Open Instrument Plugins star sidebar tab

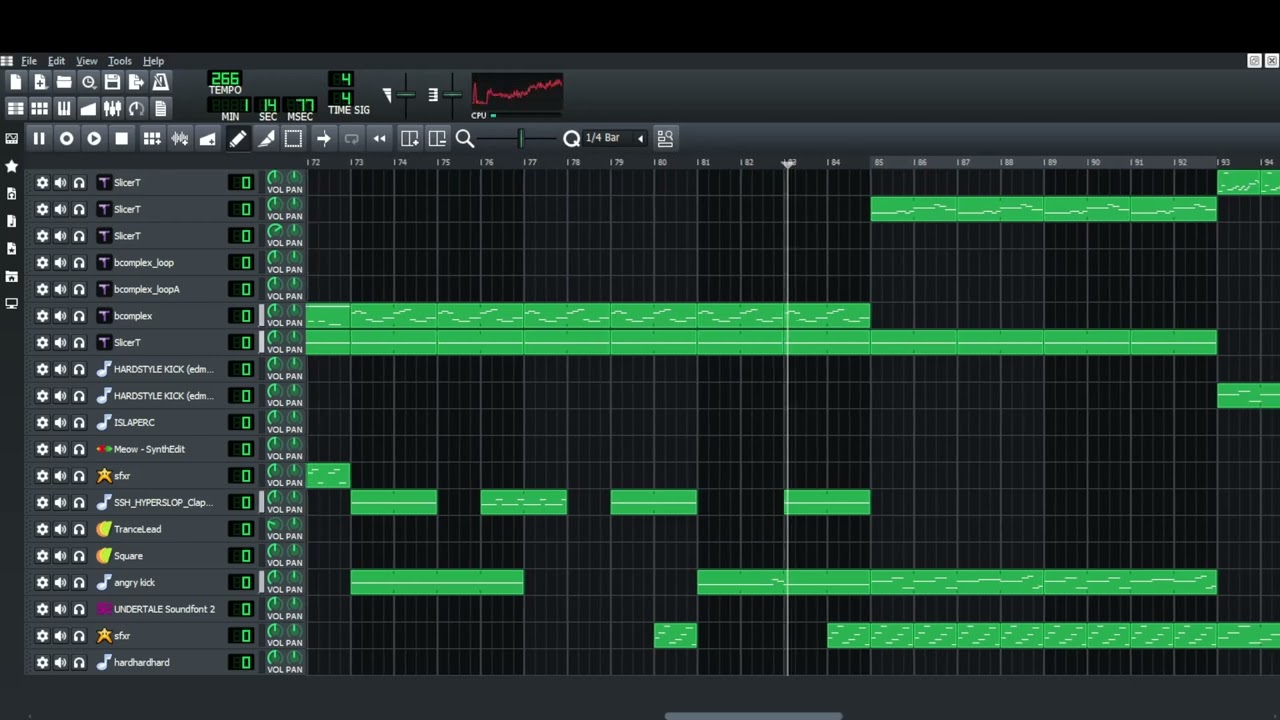click(x=11, y=166)
